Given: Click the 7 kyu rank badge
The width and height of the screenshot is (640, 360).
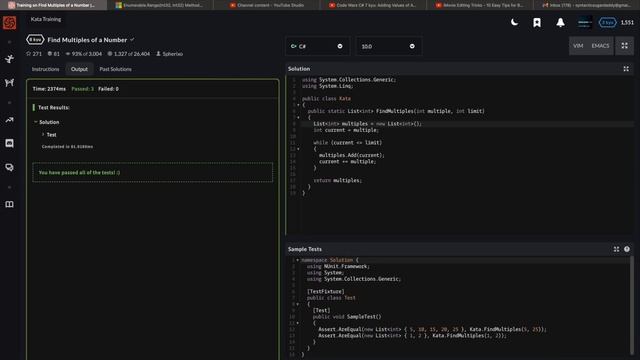Looking at the screenshot, I should (x=607, y=22).
